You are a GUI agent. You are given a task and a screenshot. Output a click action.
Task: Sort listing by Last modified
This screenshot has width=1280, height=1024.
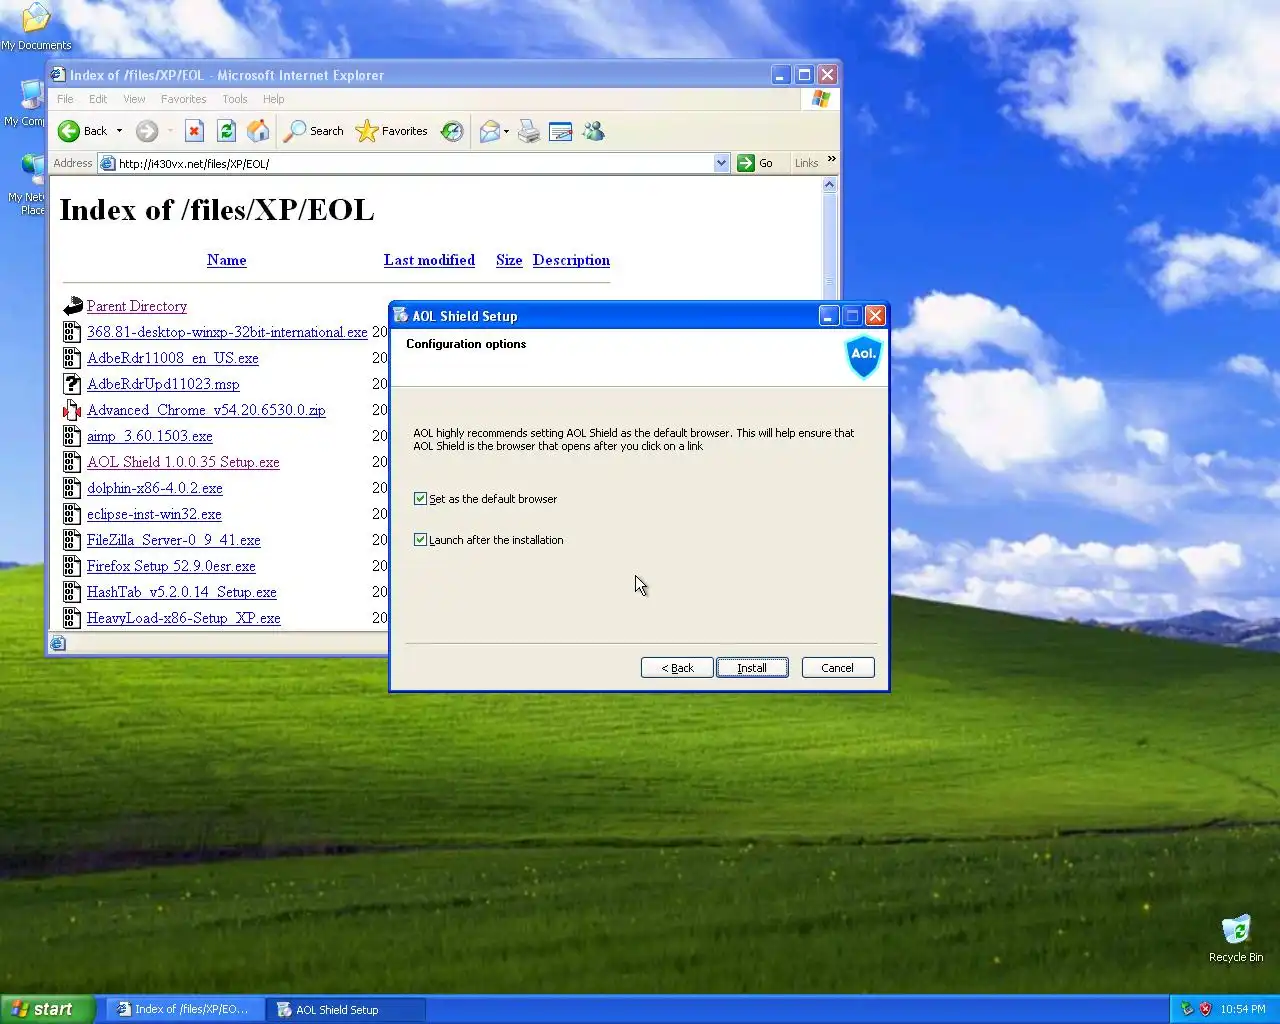(x=429, y=260)
